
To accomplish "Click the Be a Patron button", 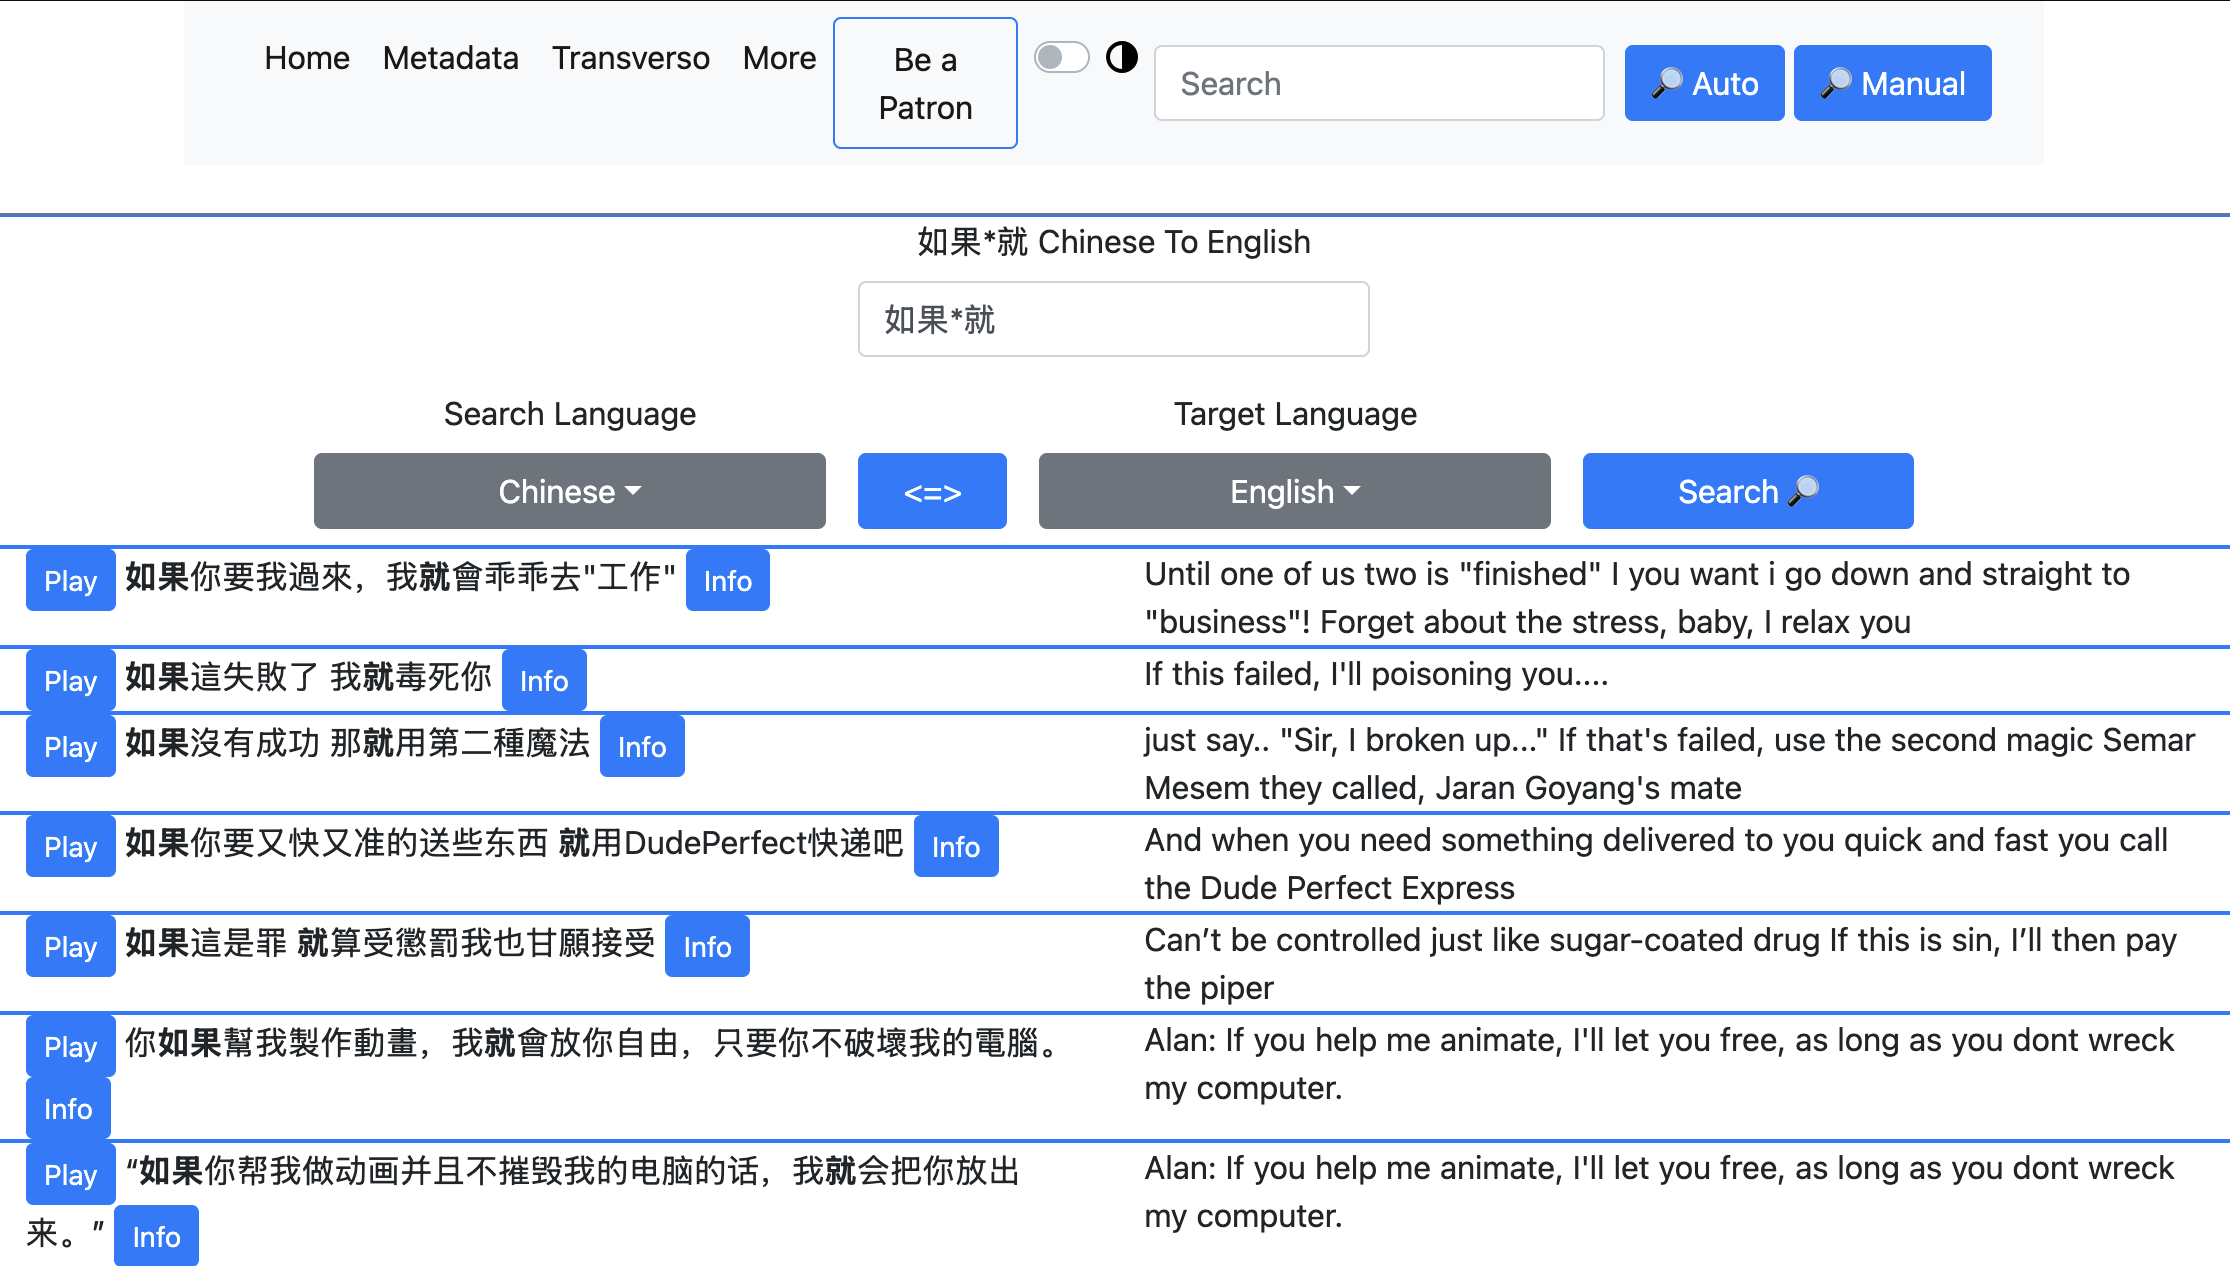I will tap(925, 83).
